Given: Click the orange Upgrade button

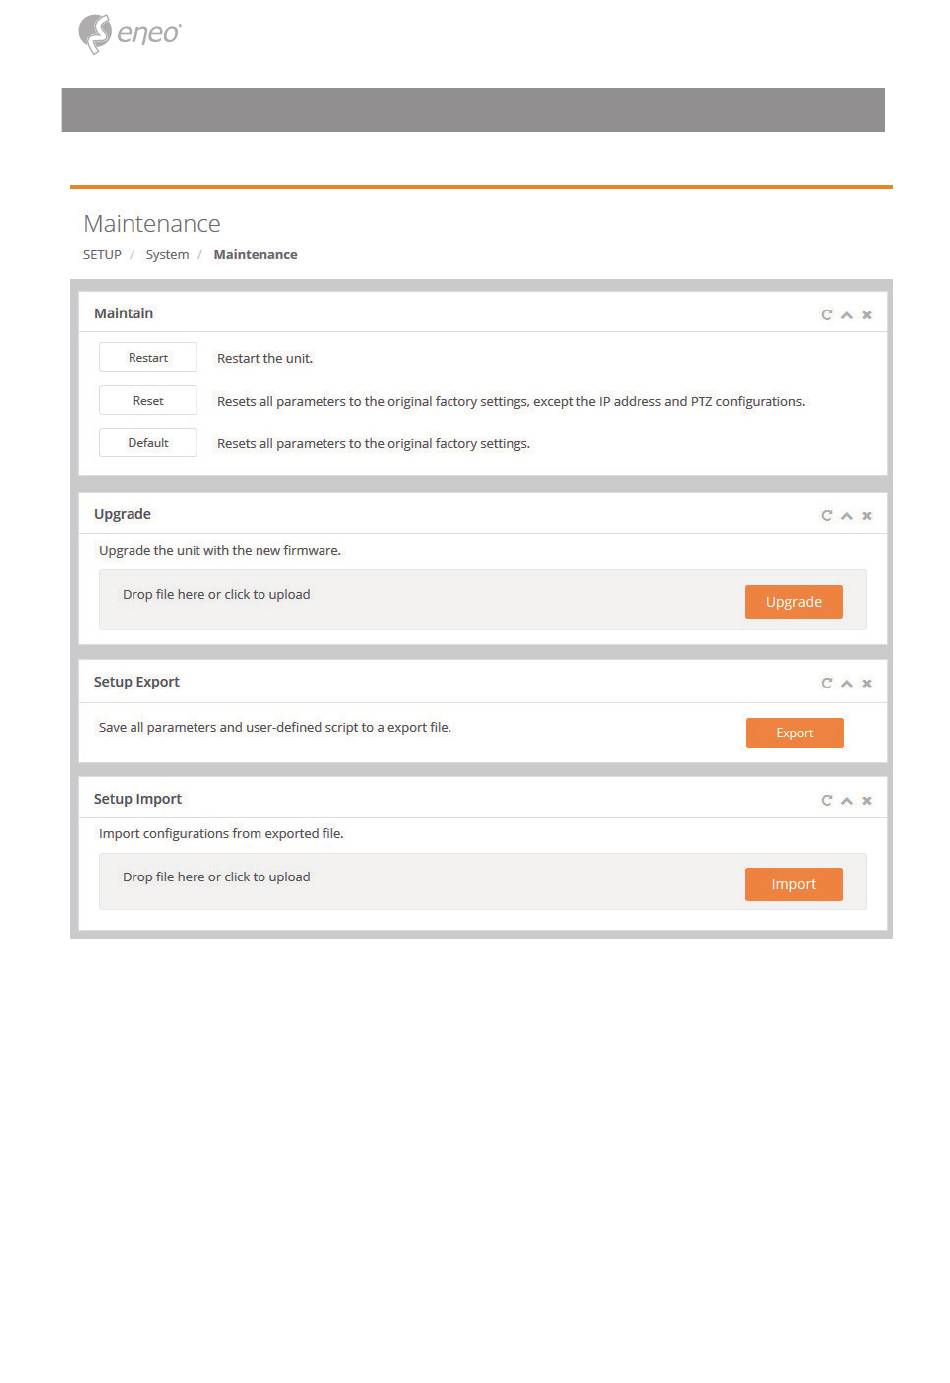Looking at the screenshot, I should [x=794, y=602].
